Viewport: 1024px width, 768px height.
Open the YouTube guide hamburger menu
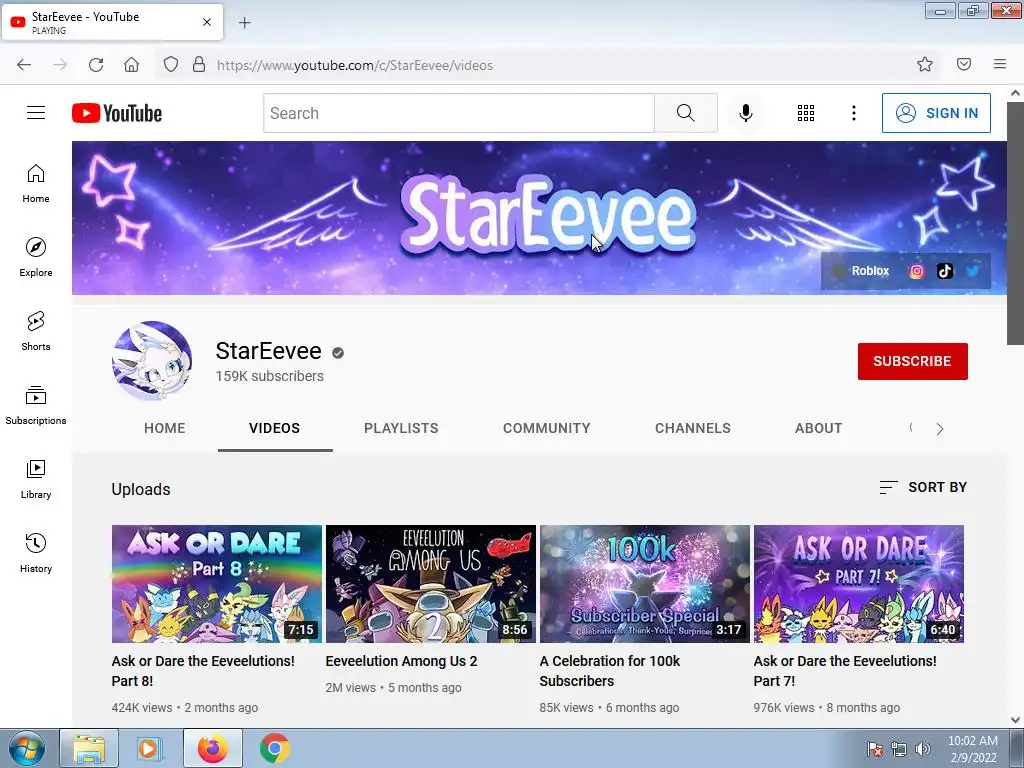[x=36, y=113]
